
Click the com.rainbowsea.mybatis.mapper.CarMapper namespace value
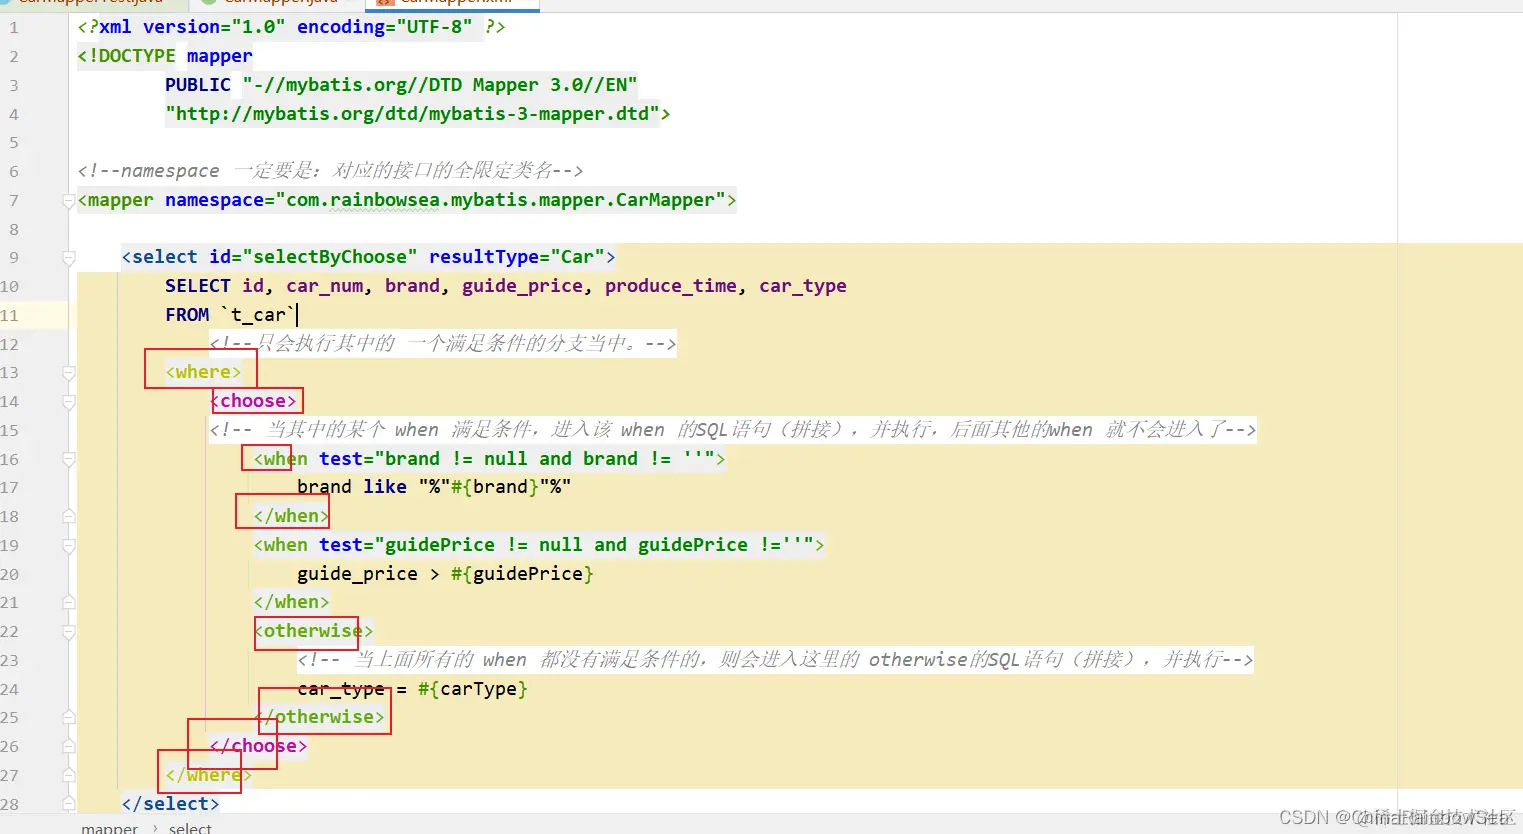point(500,200)
